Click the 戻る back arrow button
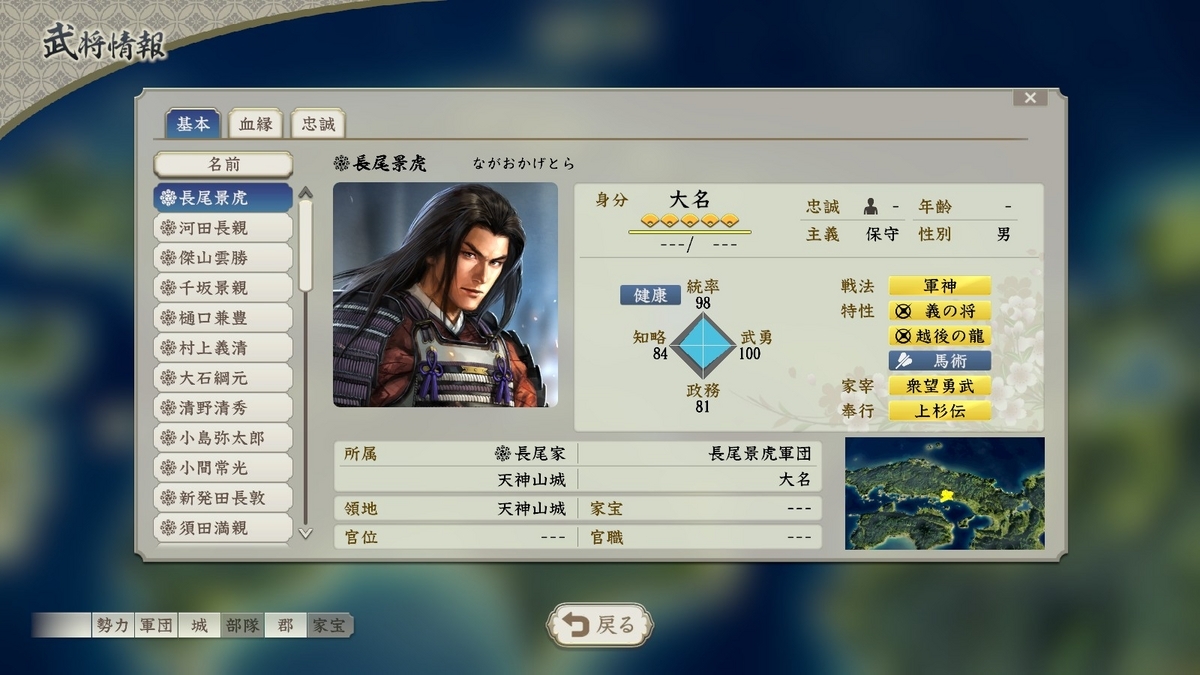 coord(600,625)
